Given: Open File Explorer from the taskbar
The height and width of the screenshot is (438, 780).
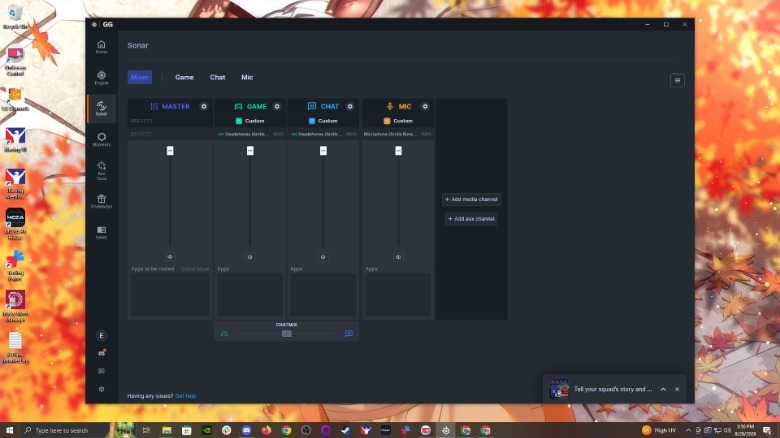Looking at the screenshot, I should 167,430.
